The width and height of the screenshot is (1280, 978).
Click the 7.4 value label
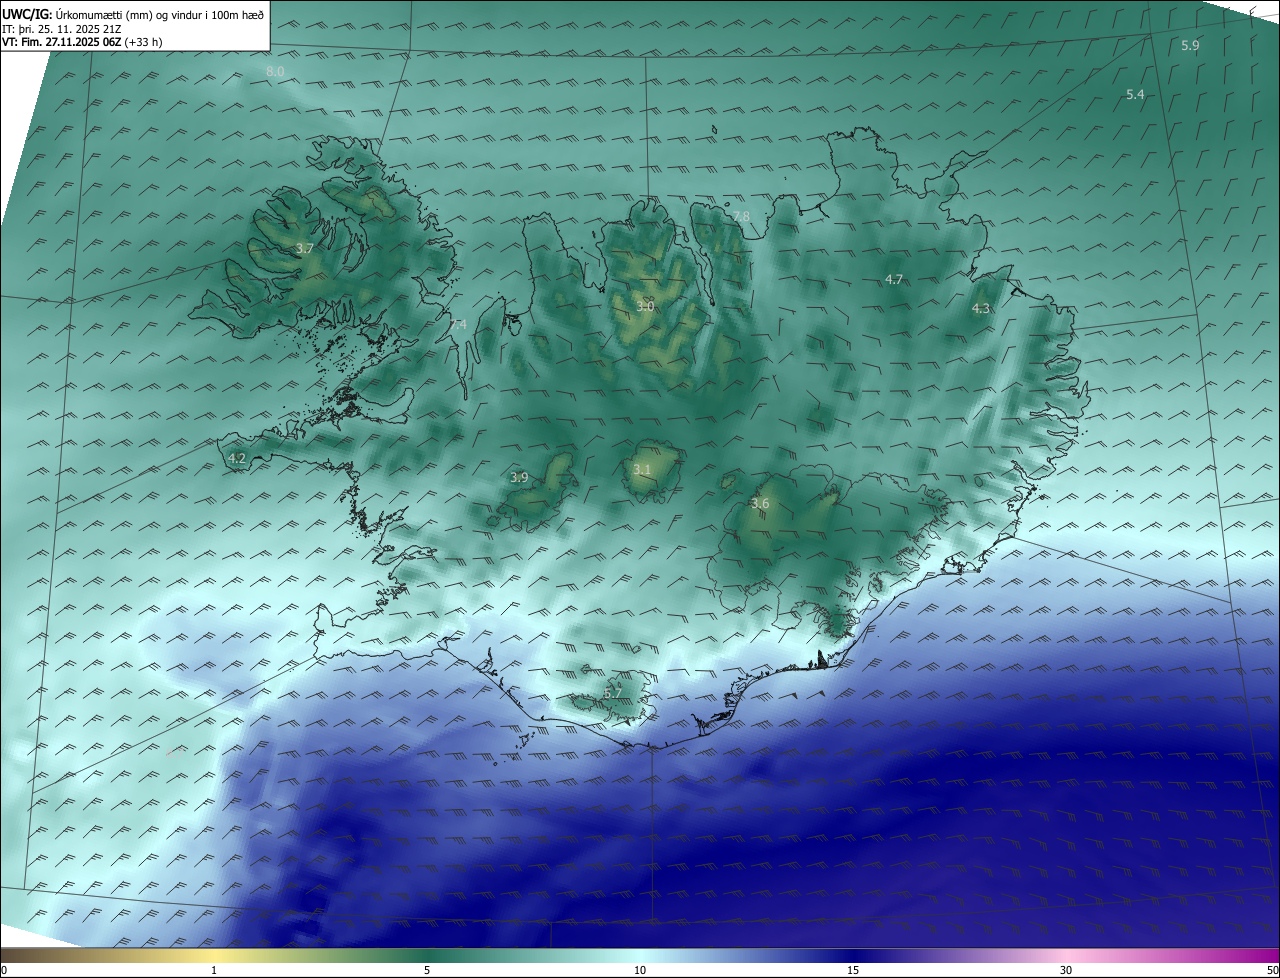tap(458, 325)
